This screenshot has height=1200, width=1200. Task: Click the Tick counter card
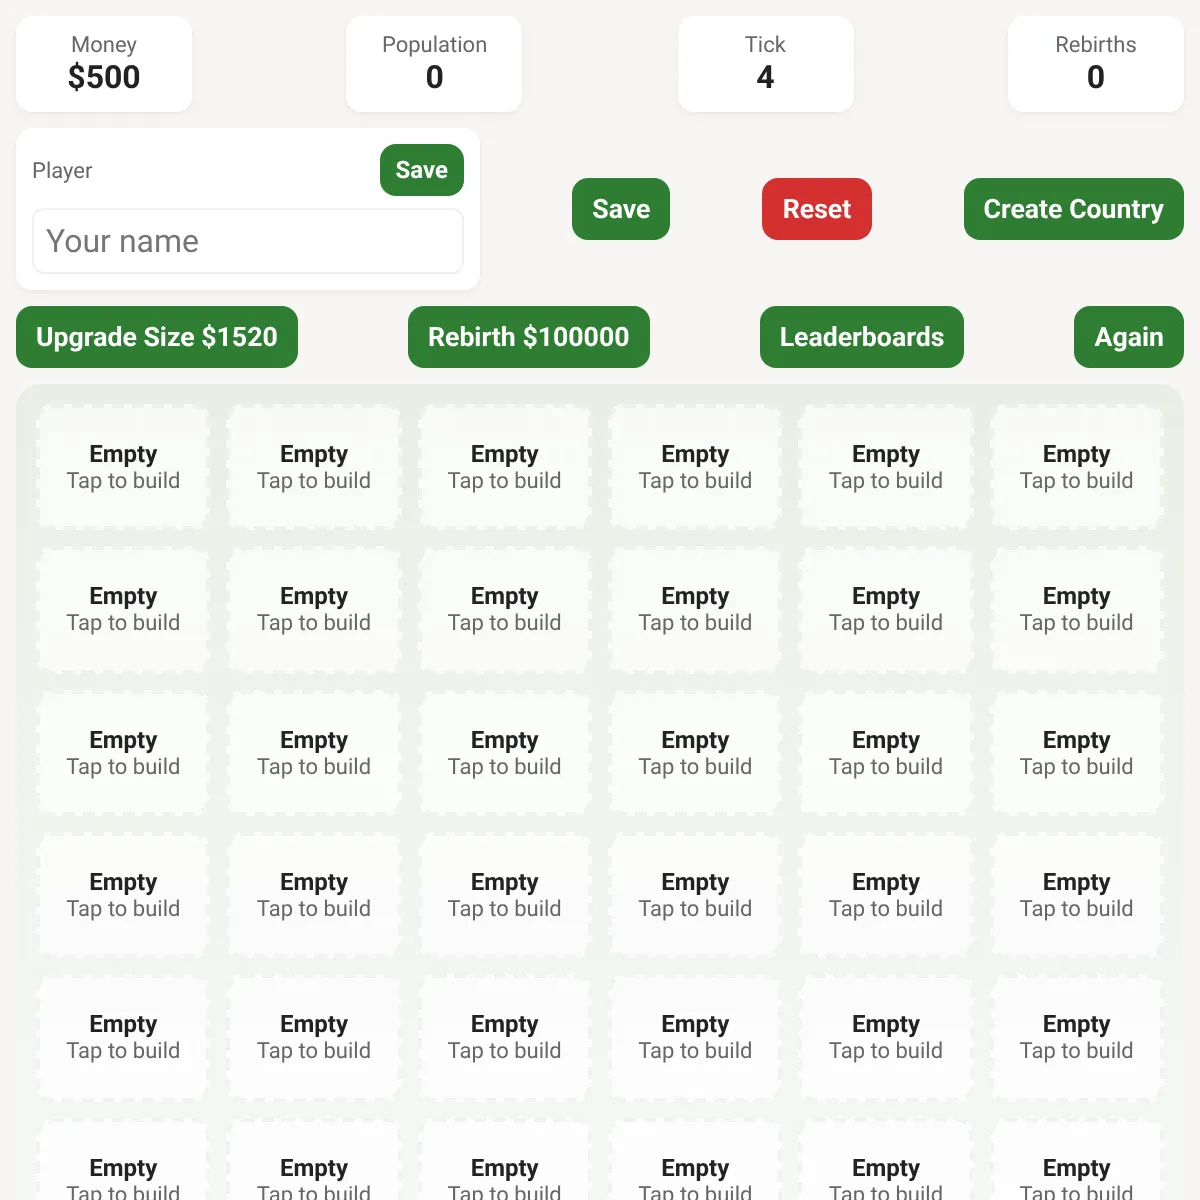(766, 64)
